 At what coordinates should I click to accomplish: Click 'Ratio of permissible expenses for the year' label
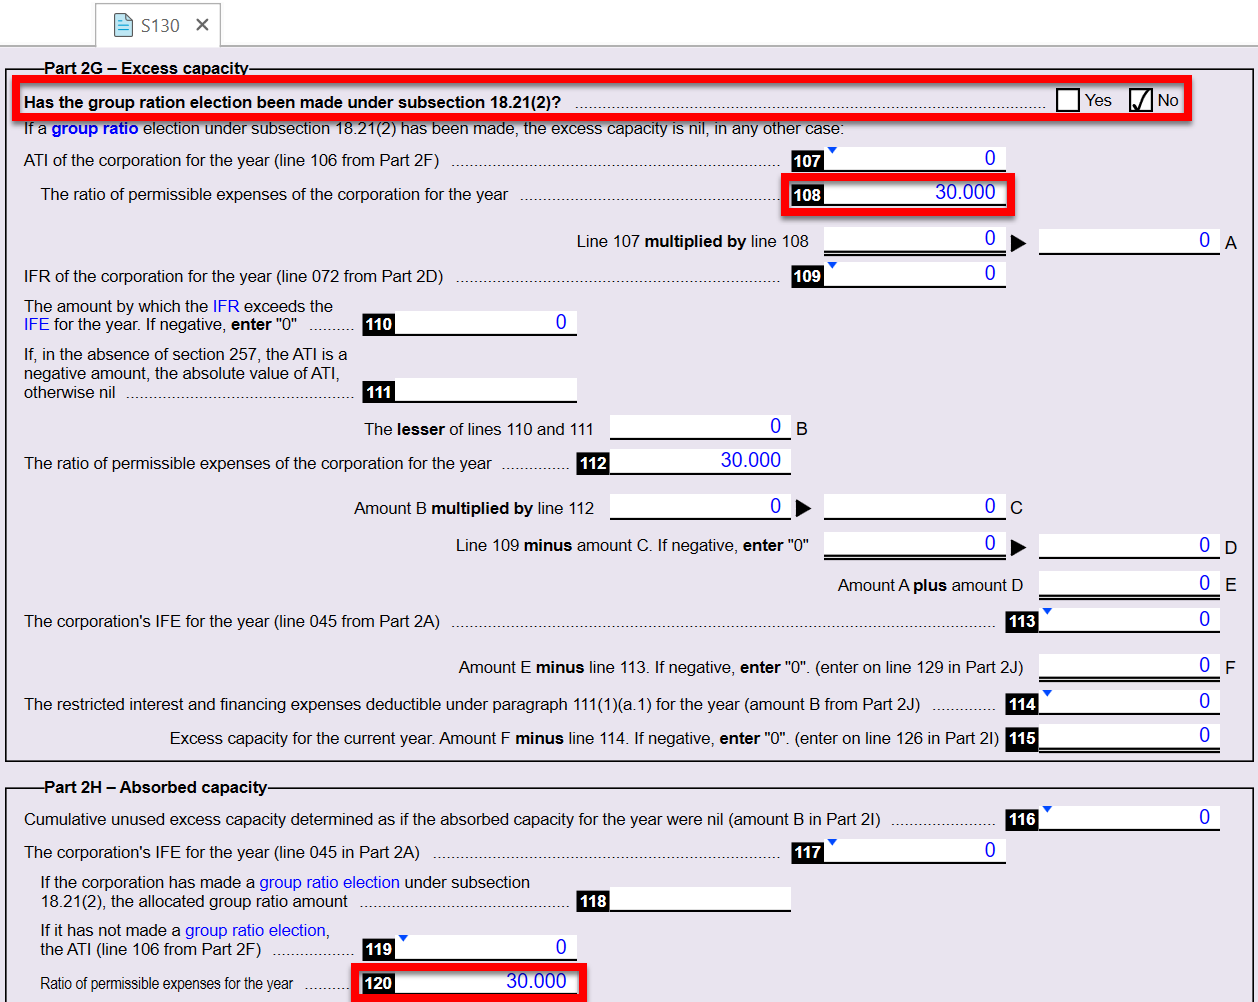point(167,983)
